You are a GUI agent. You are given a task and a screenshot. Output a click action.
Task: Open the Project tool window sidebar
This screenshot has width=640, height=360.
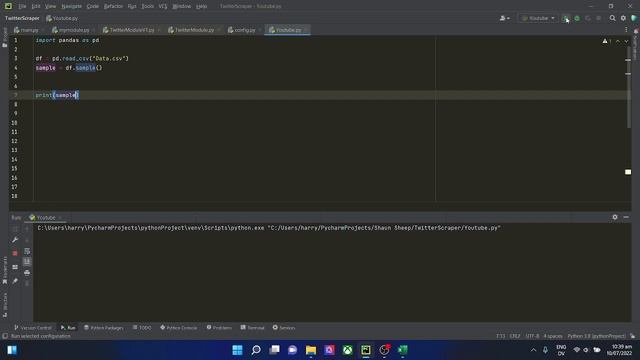(5, 38)
